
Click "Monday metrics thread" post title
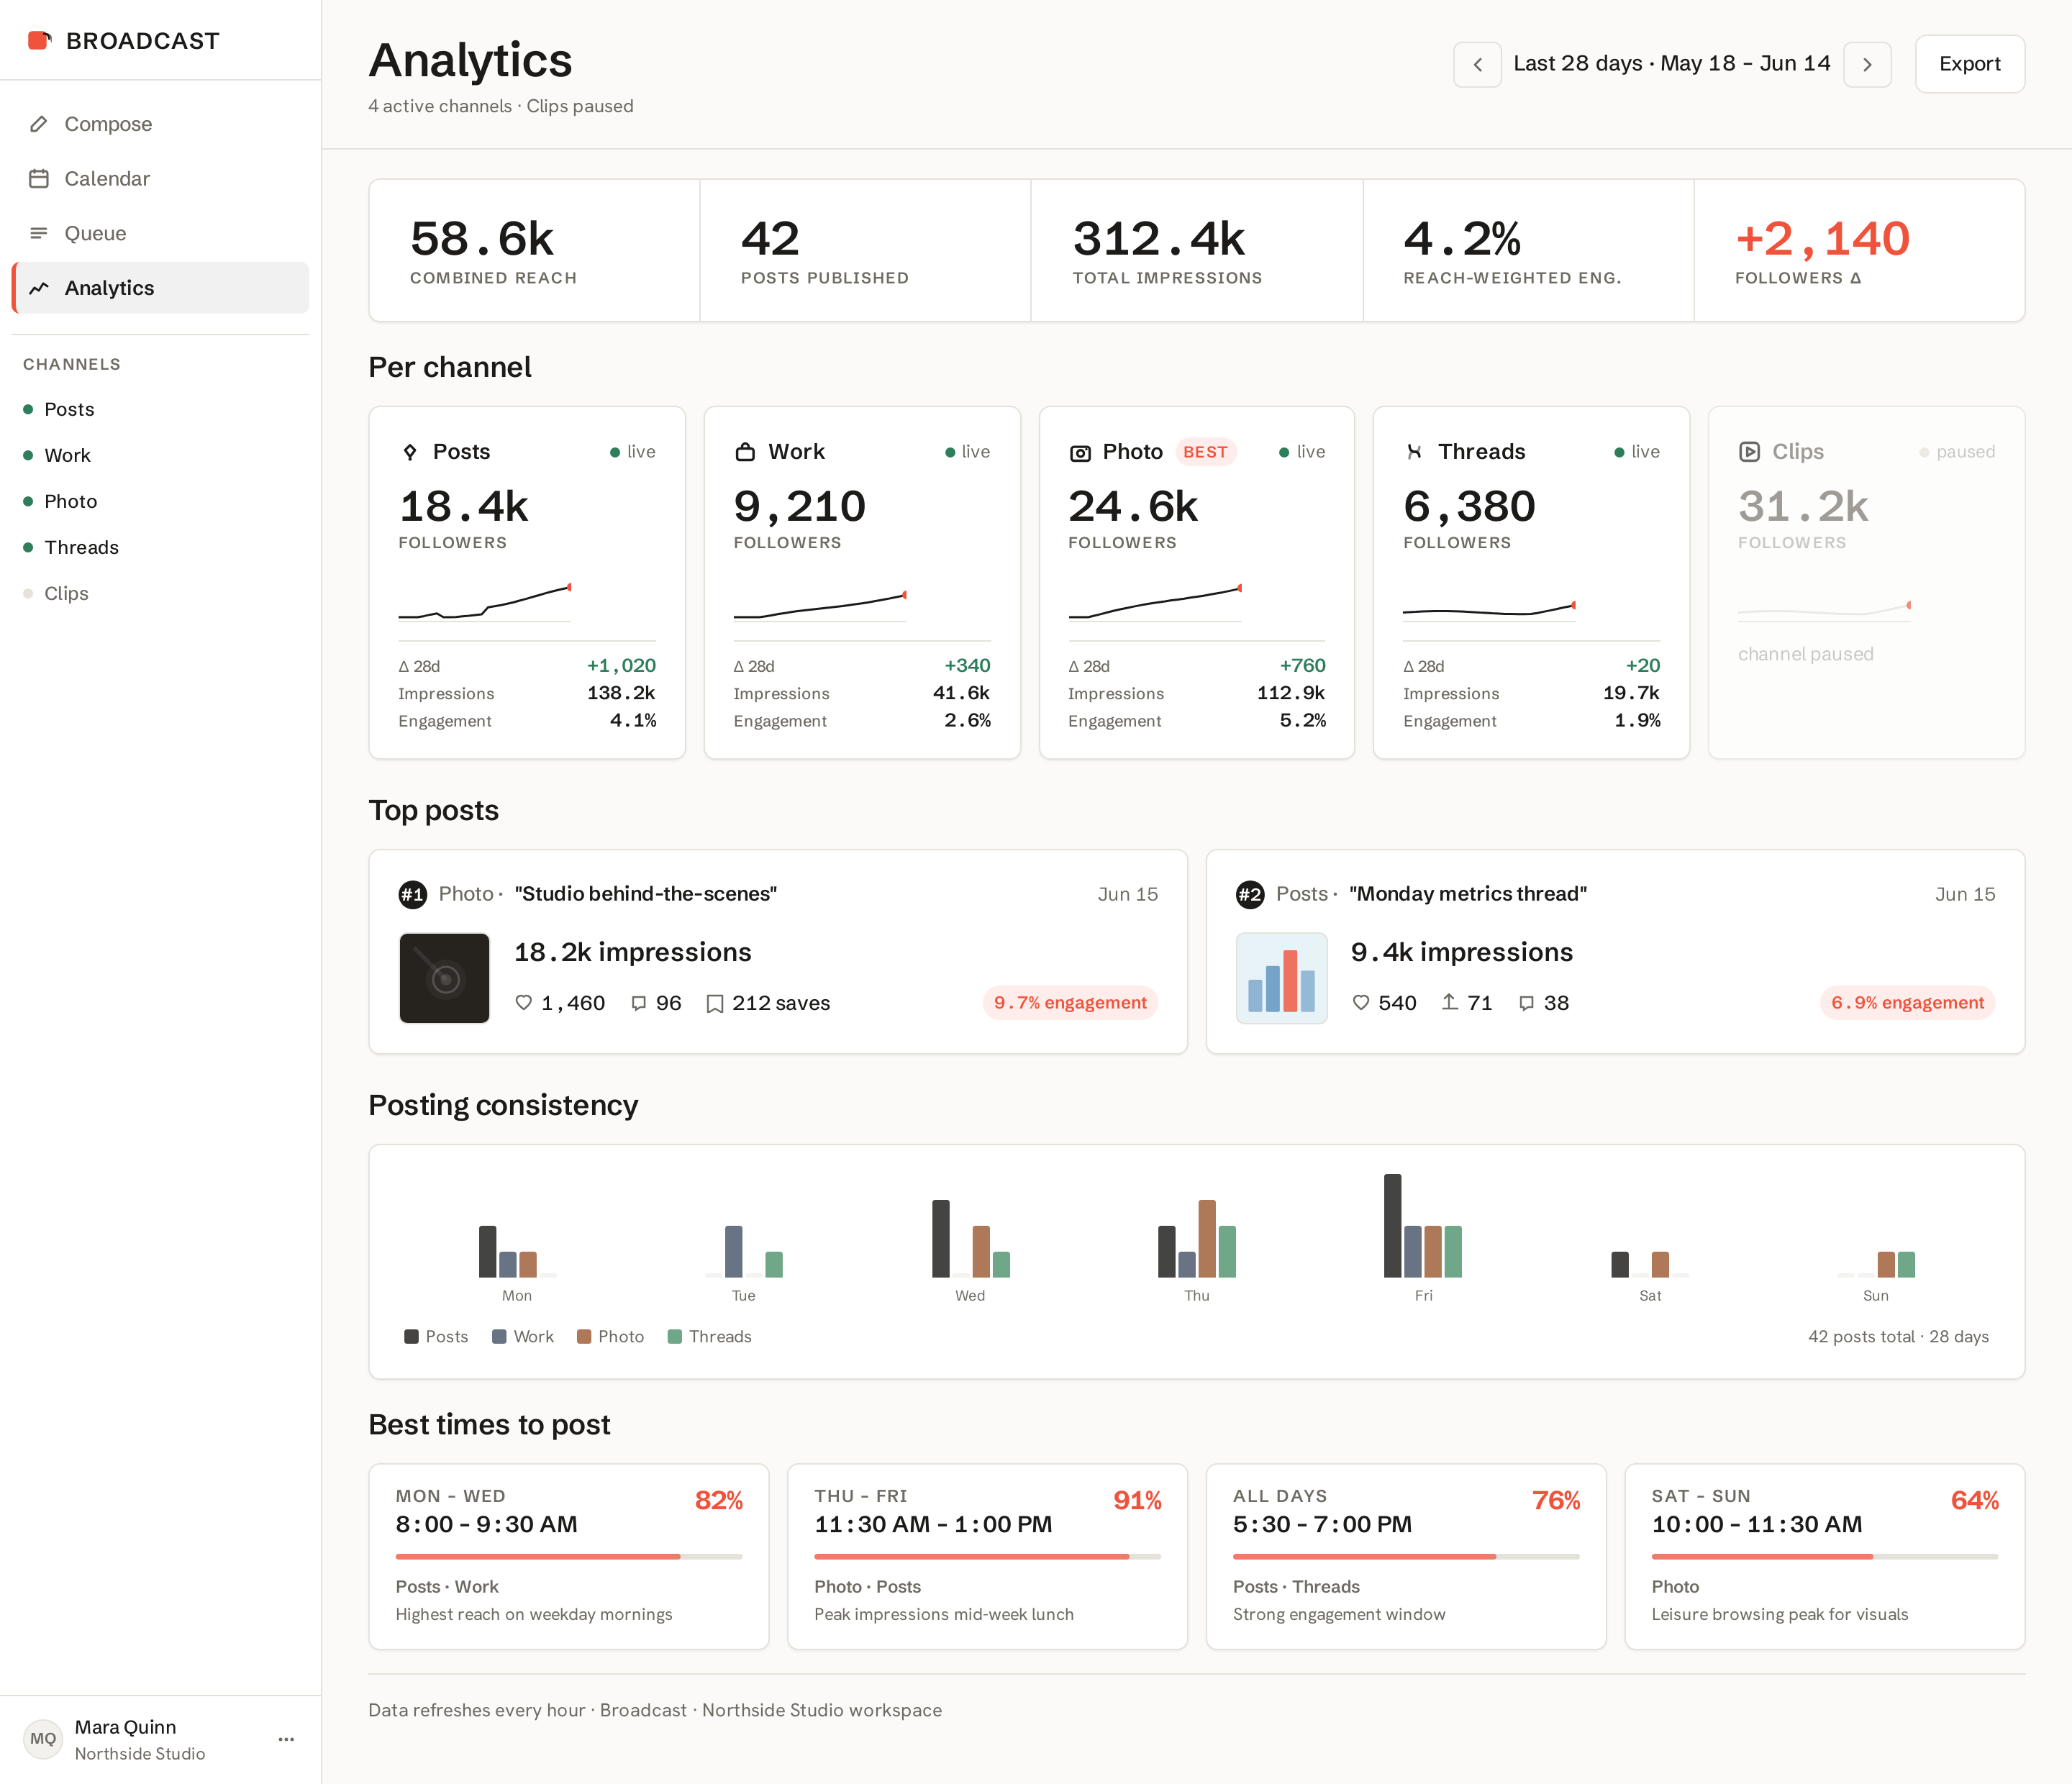(1468, 894)
